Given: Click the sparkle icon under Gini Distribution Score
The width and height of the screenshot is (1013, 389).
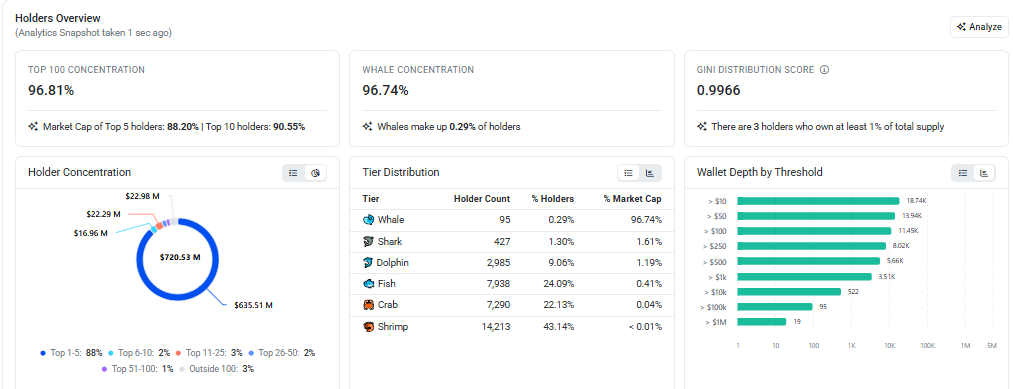Looking at the screenshot, I should coord(702,127).
